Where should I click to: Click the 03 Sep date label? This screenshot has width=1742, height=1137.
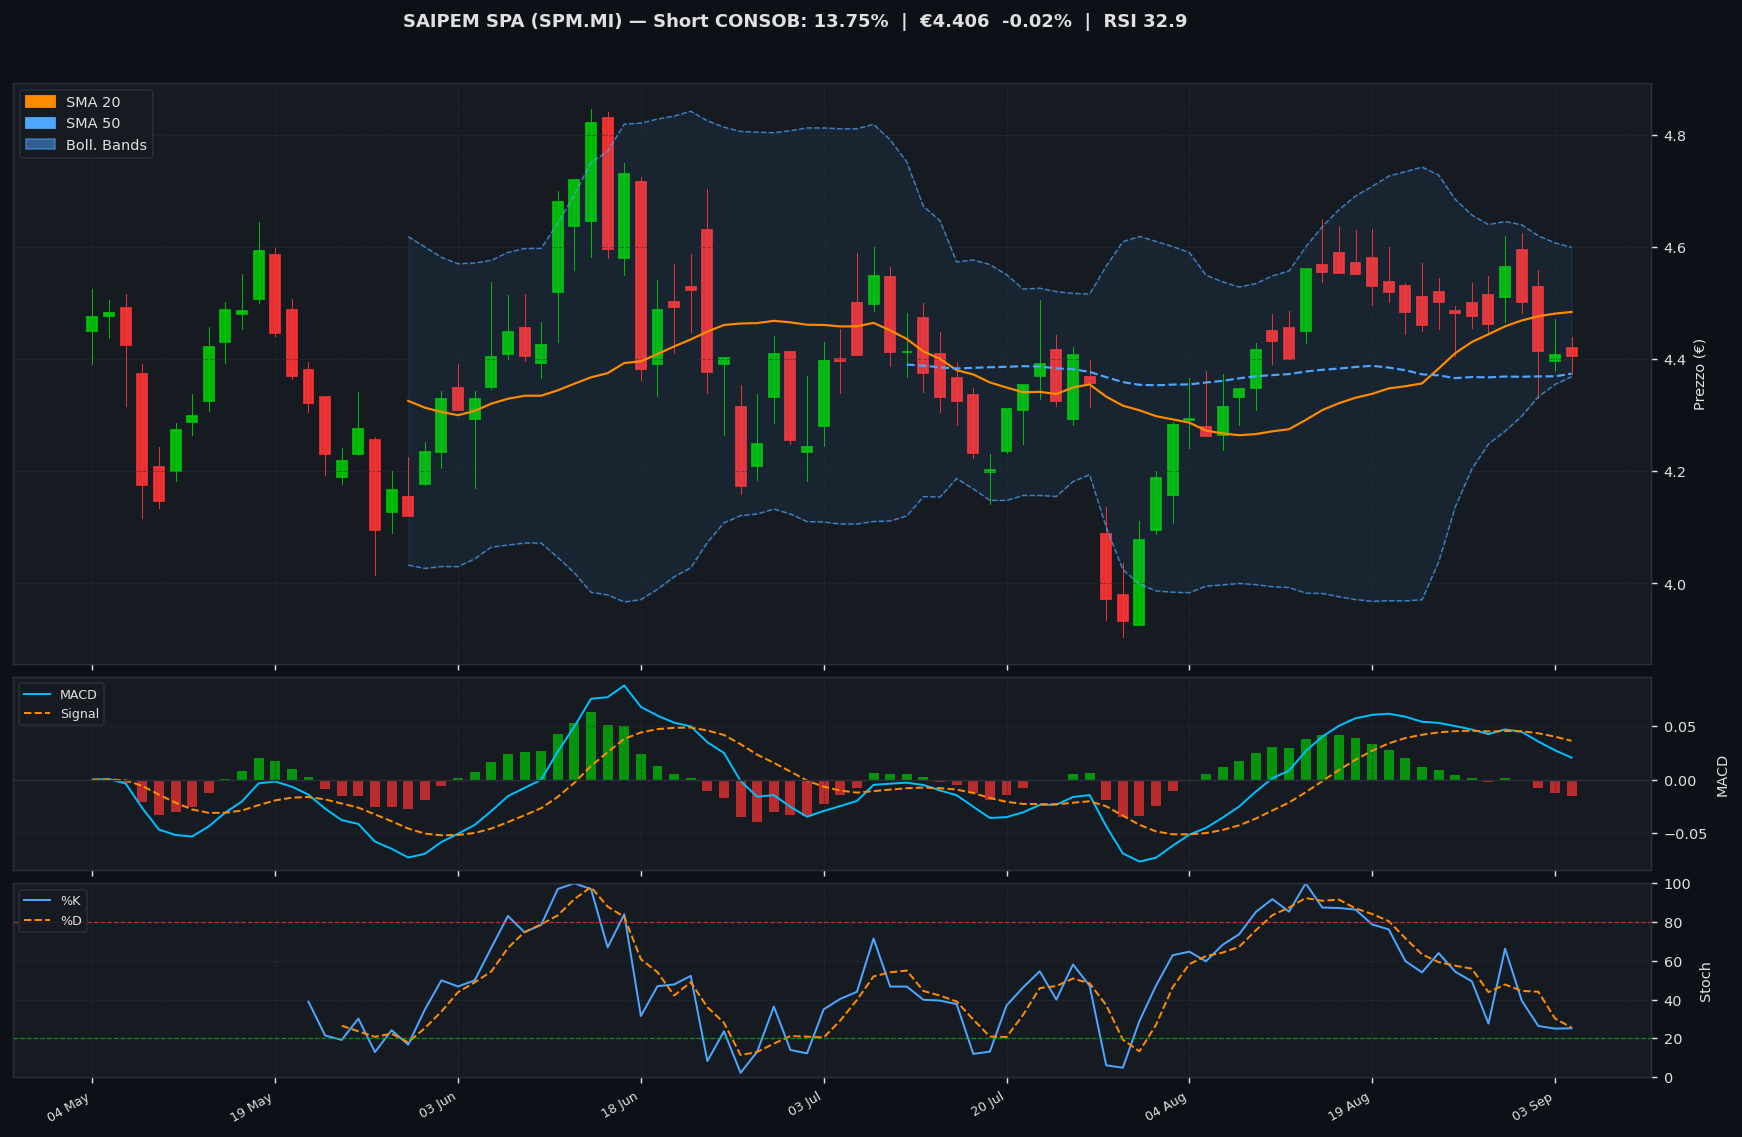click(x=1532, y=1107)
